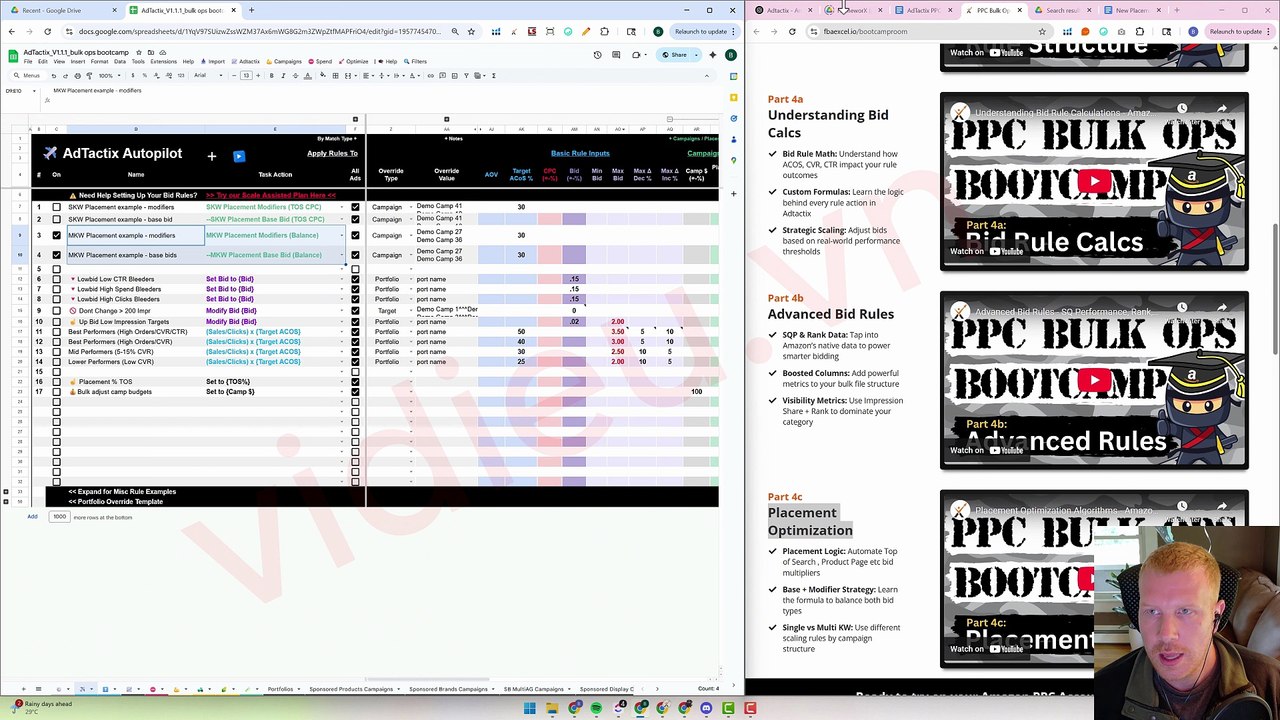
Task: Open the borders icon in Sheets toolbar
Action: click(335, 75)
